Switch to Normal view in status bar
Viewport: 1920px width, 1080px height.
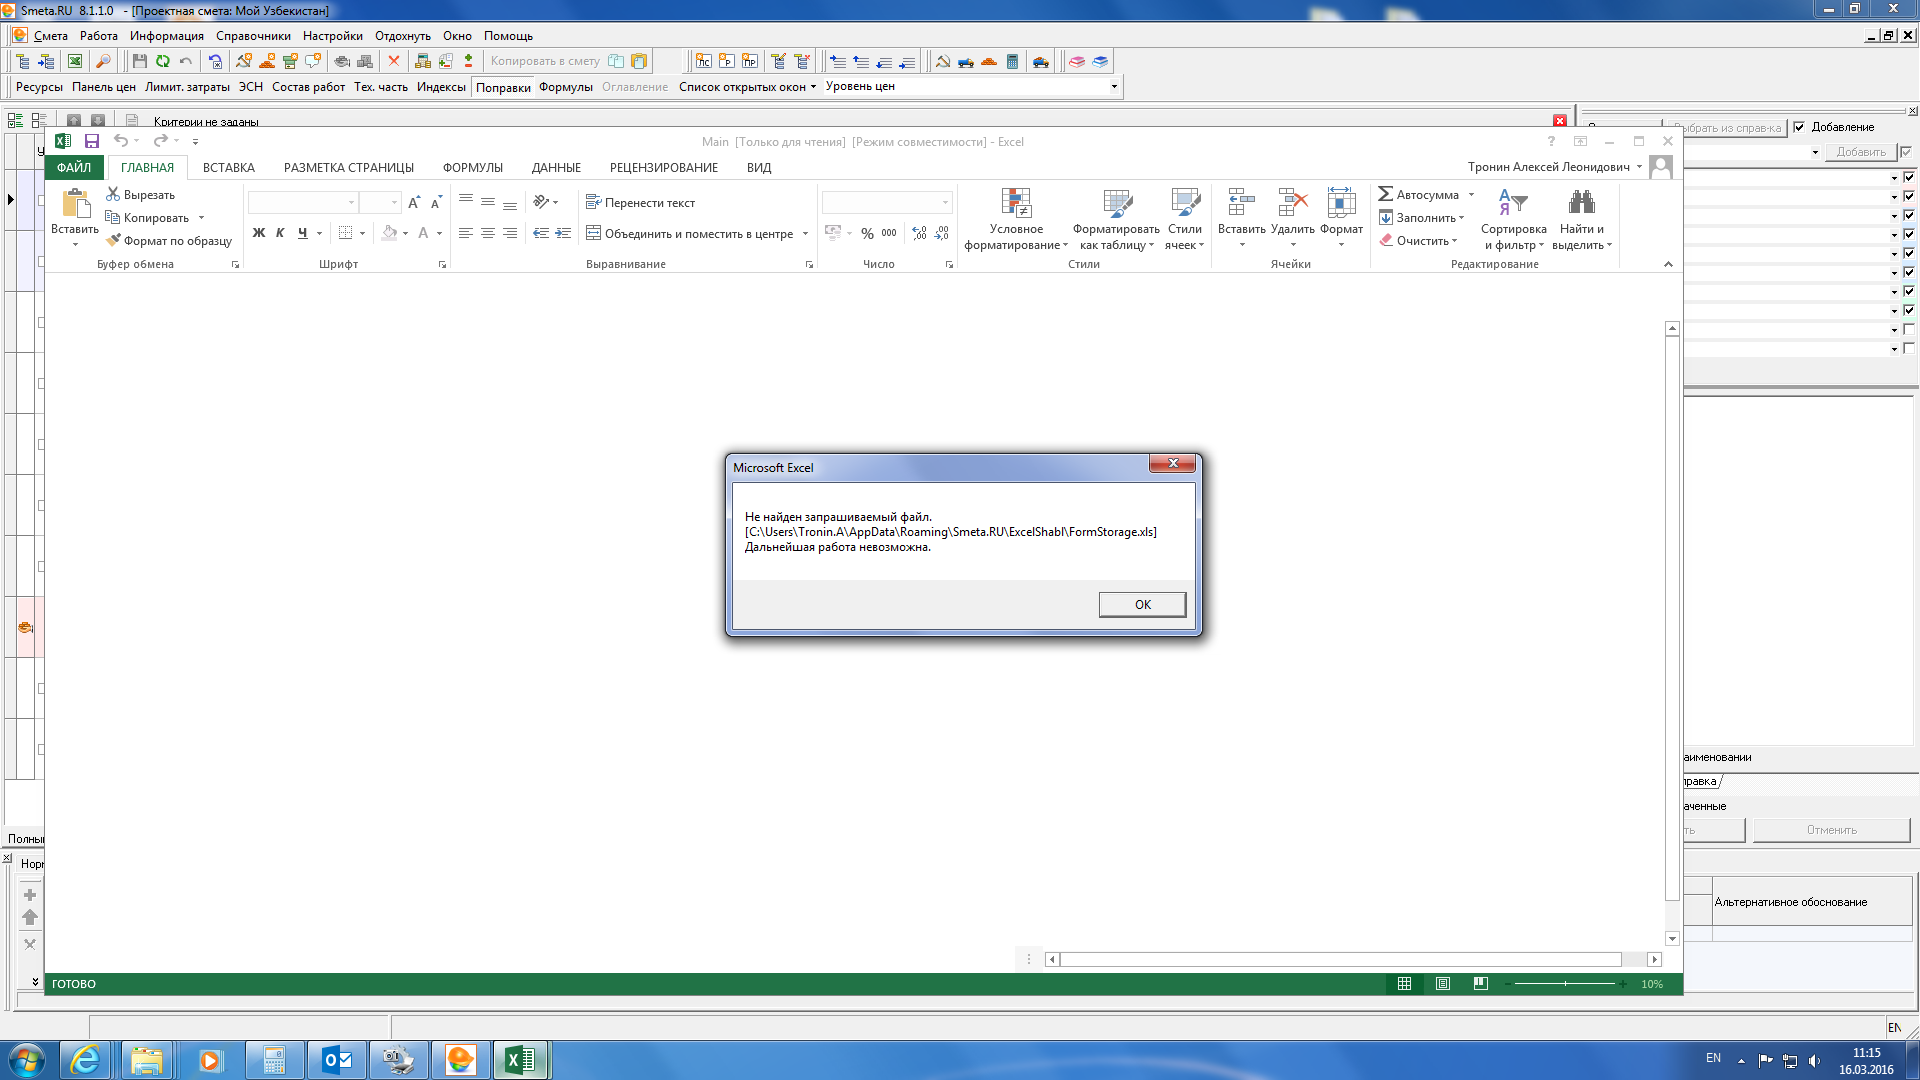[x=1404, y=984]
